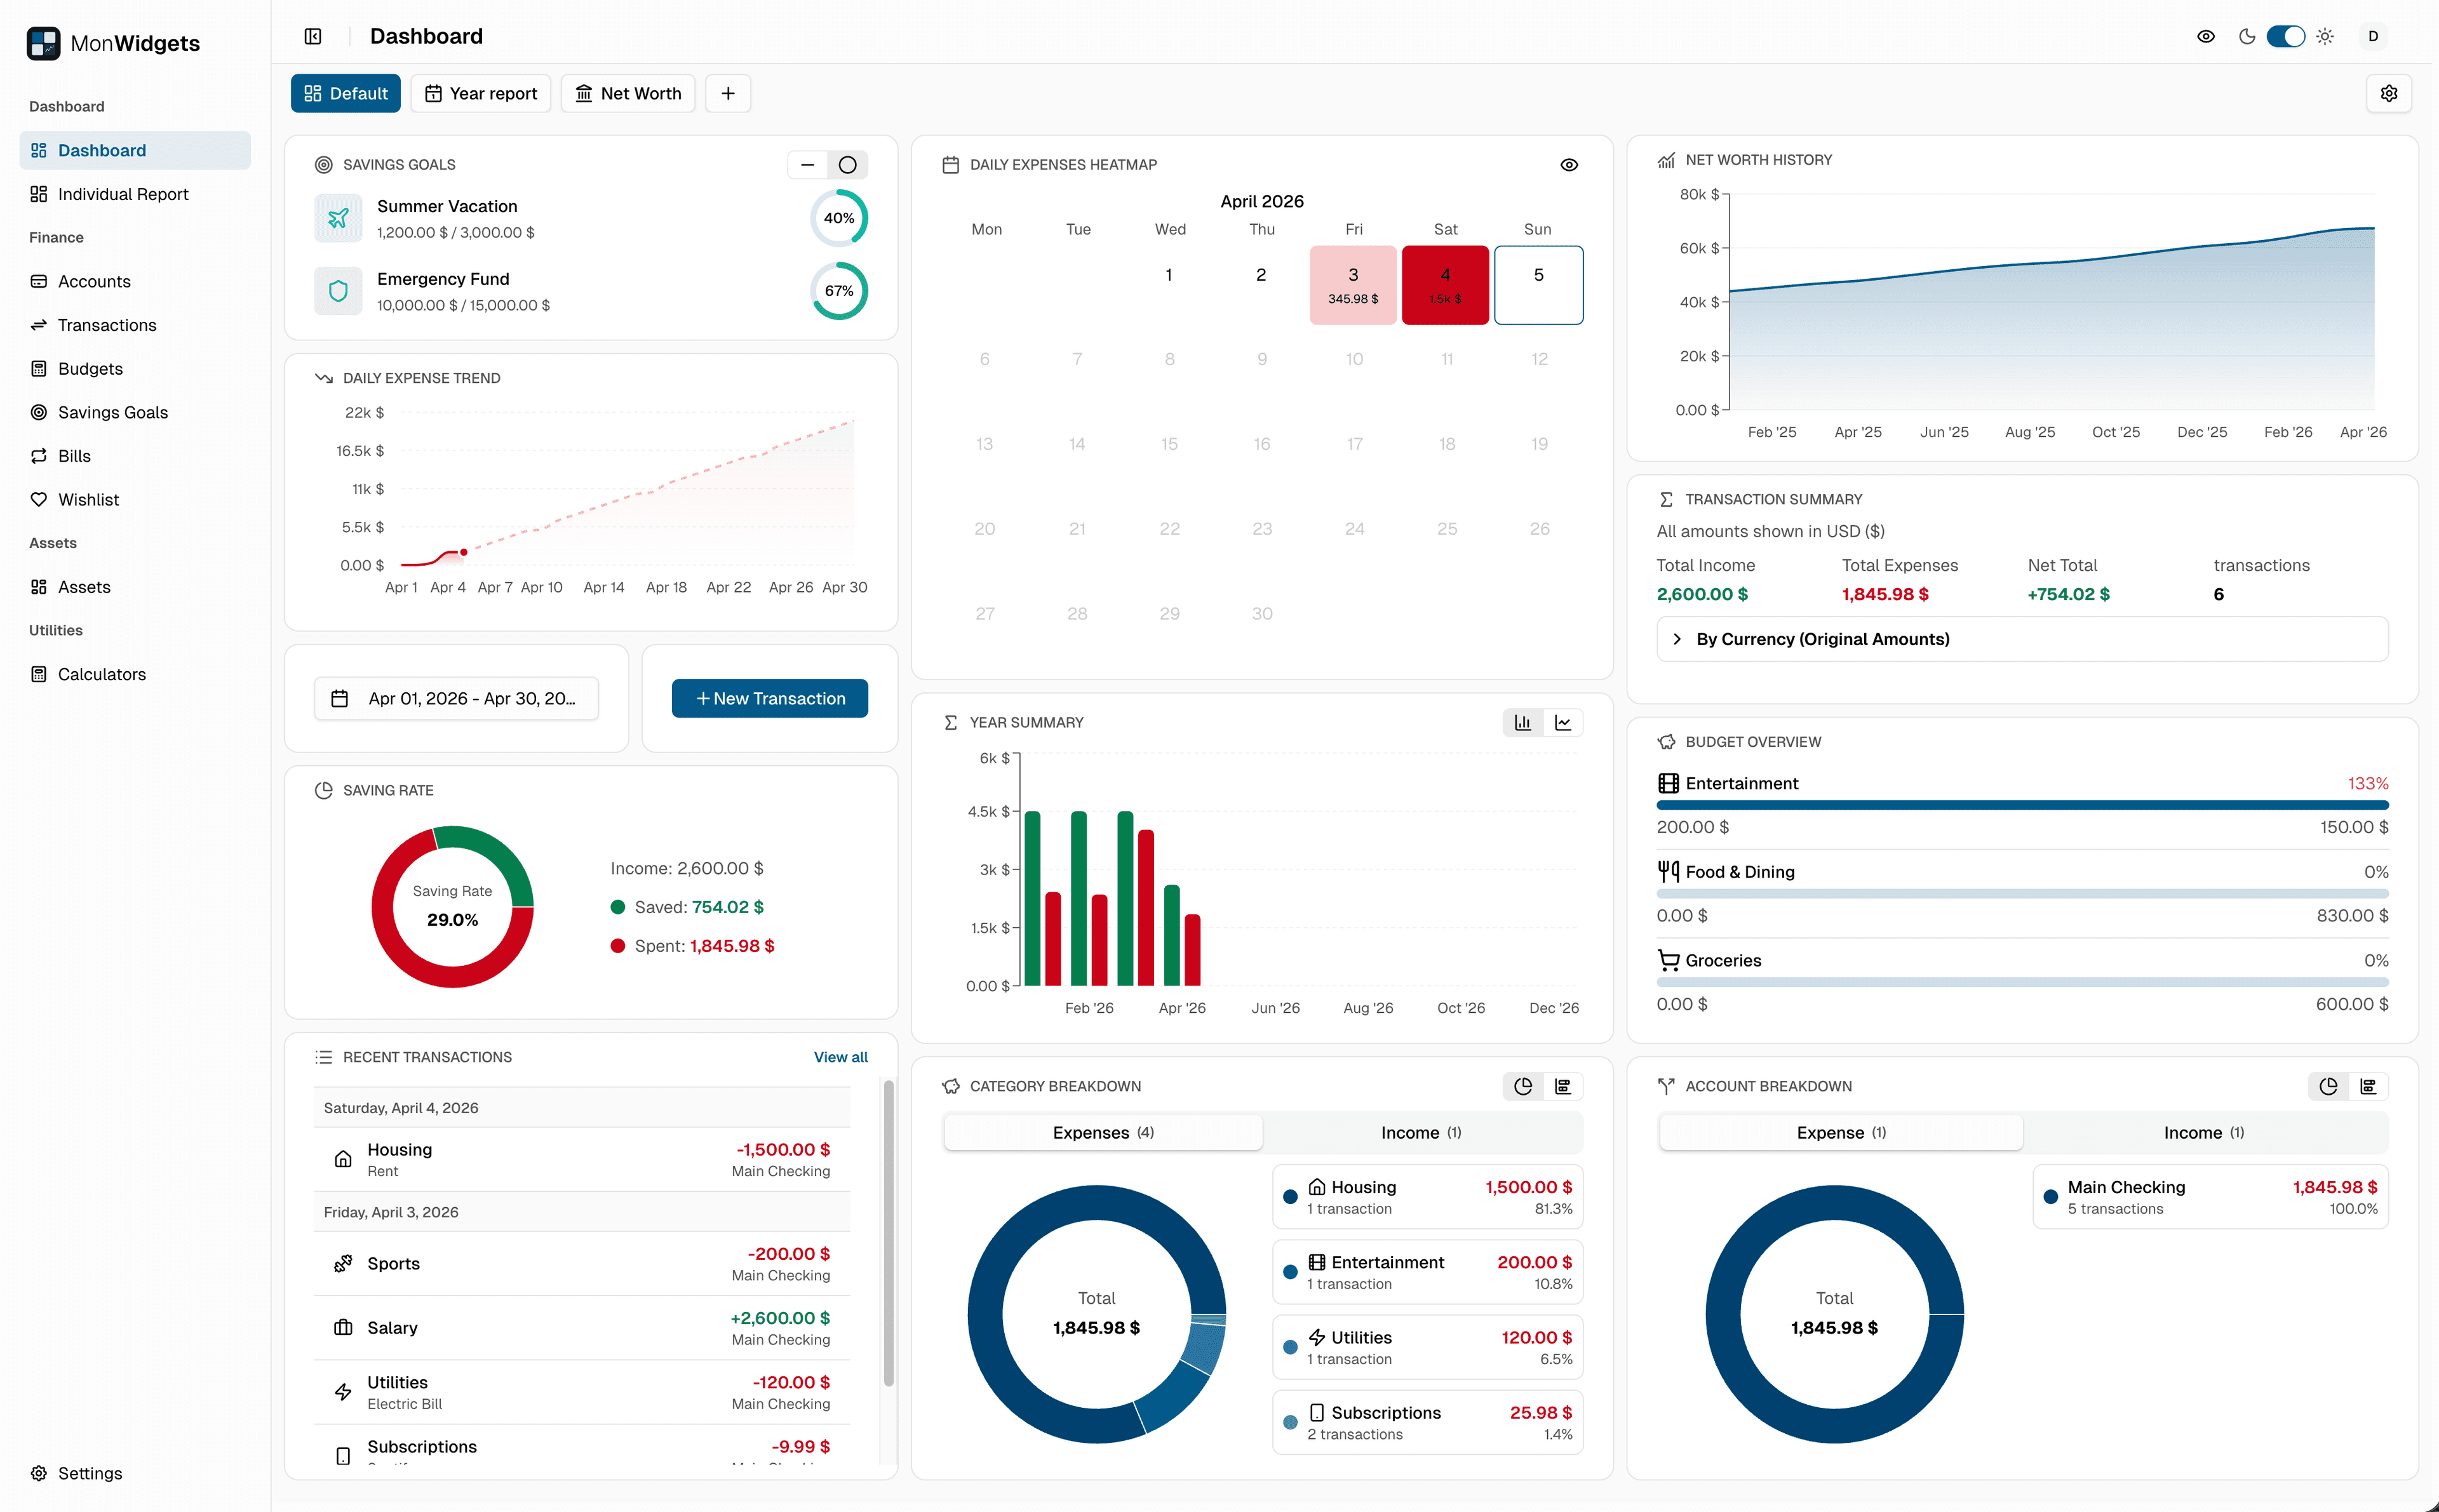The height and width of the screenshot is (1512, 2439).
Task: Show Category Breakdown as bar list
Action: (x=1563, y=1086)
